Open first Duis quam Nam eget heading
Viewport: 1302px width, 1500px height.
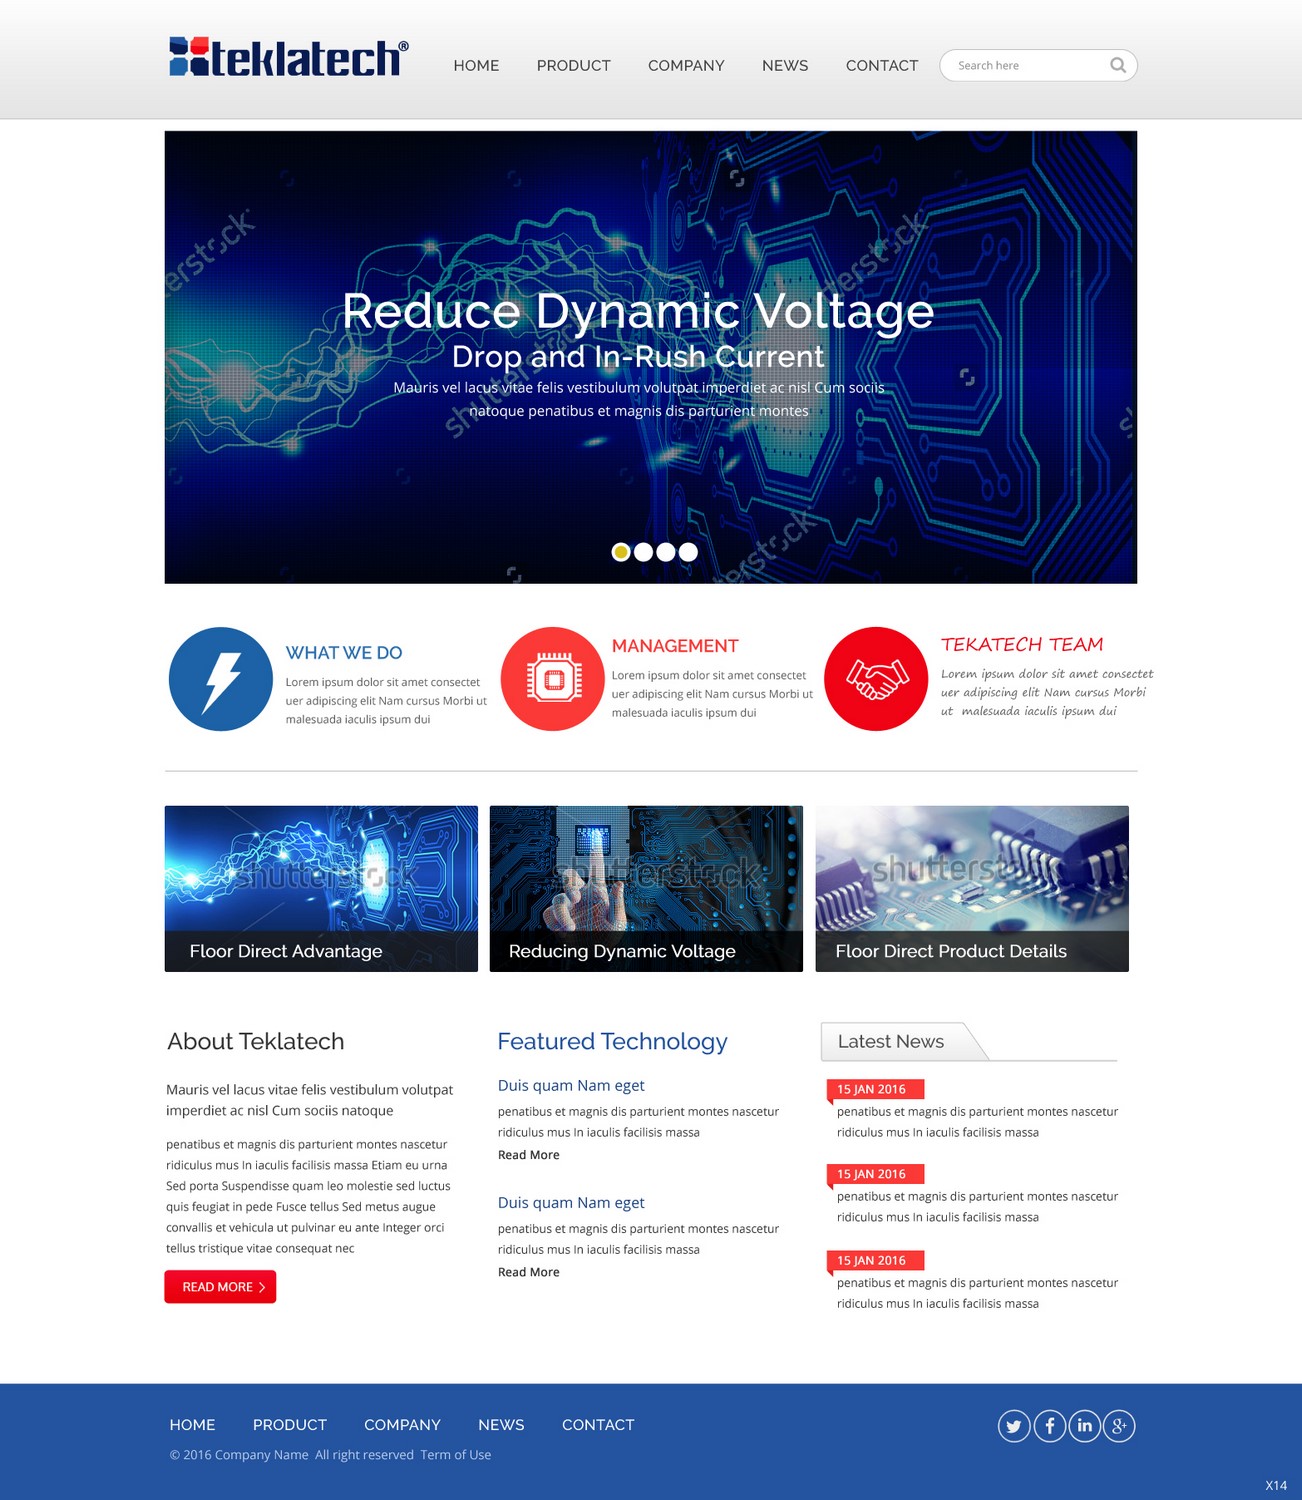(x=571, y=1086)
